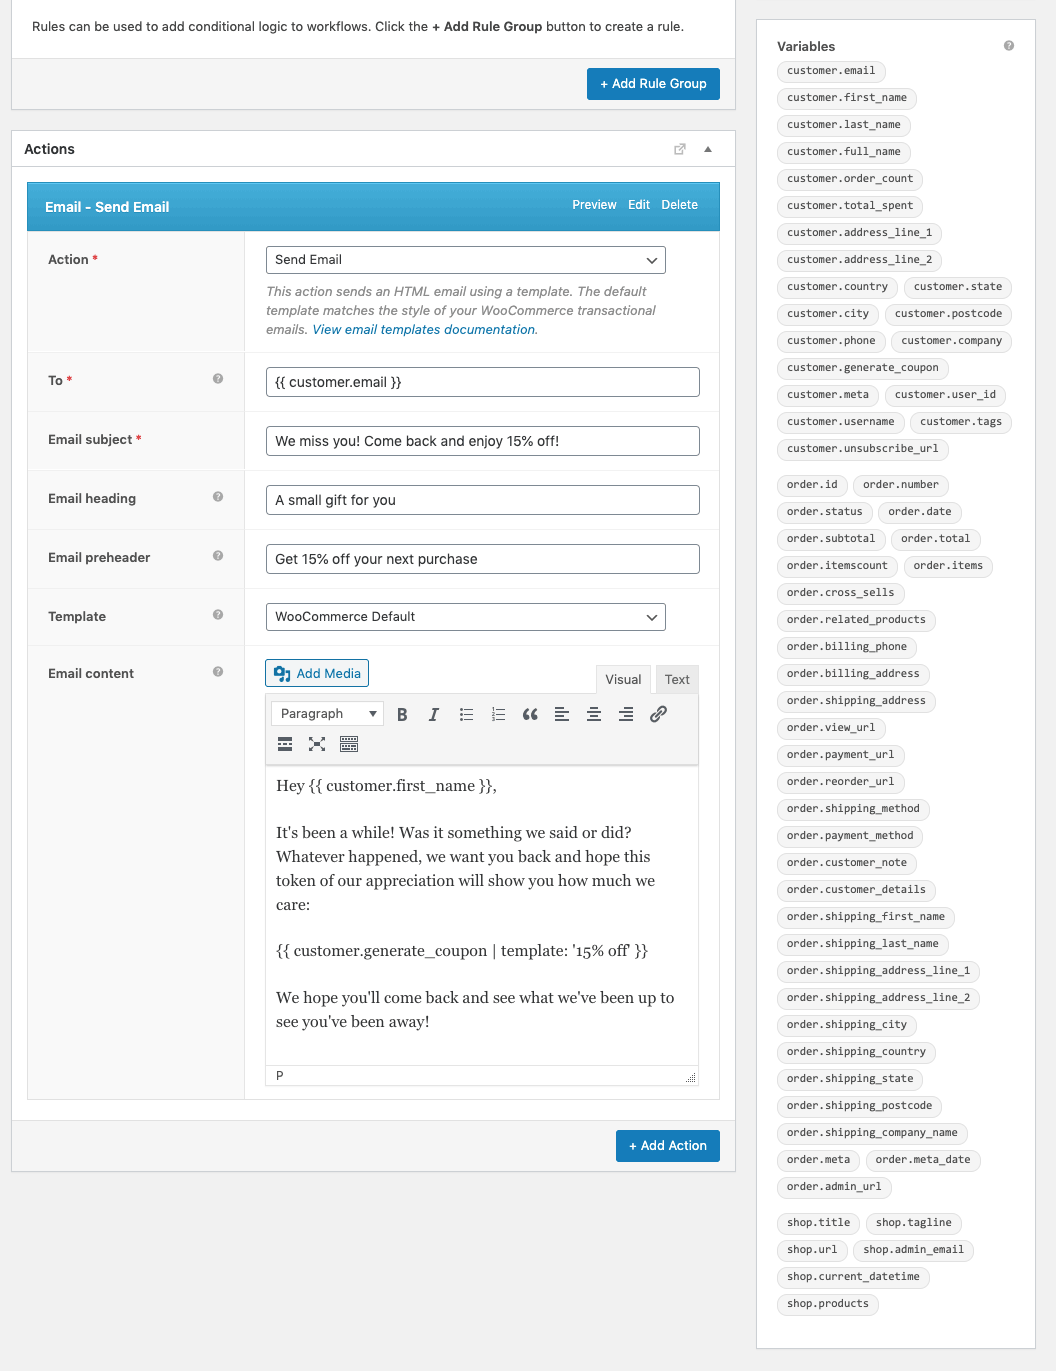Show help tooltip for Email content
1056x1371 pixels.
[x=218, y=672]
